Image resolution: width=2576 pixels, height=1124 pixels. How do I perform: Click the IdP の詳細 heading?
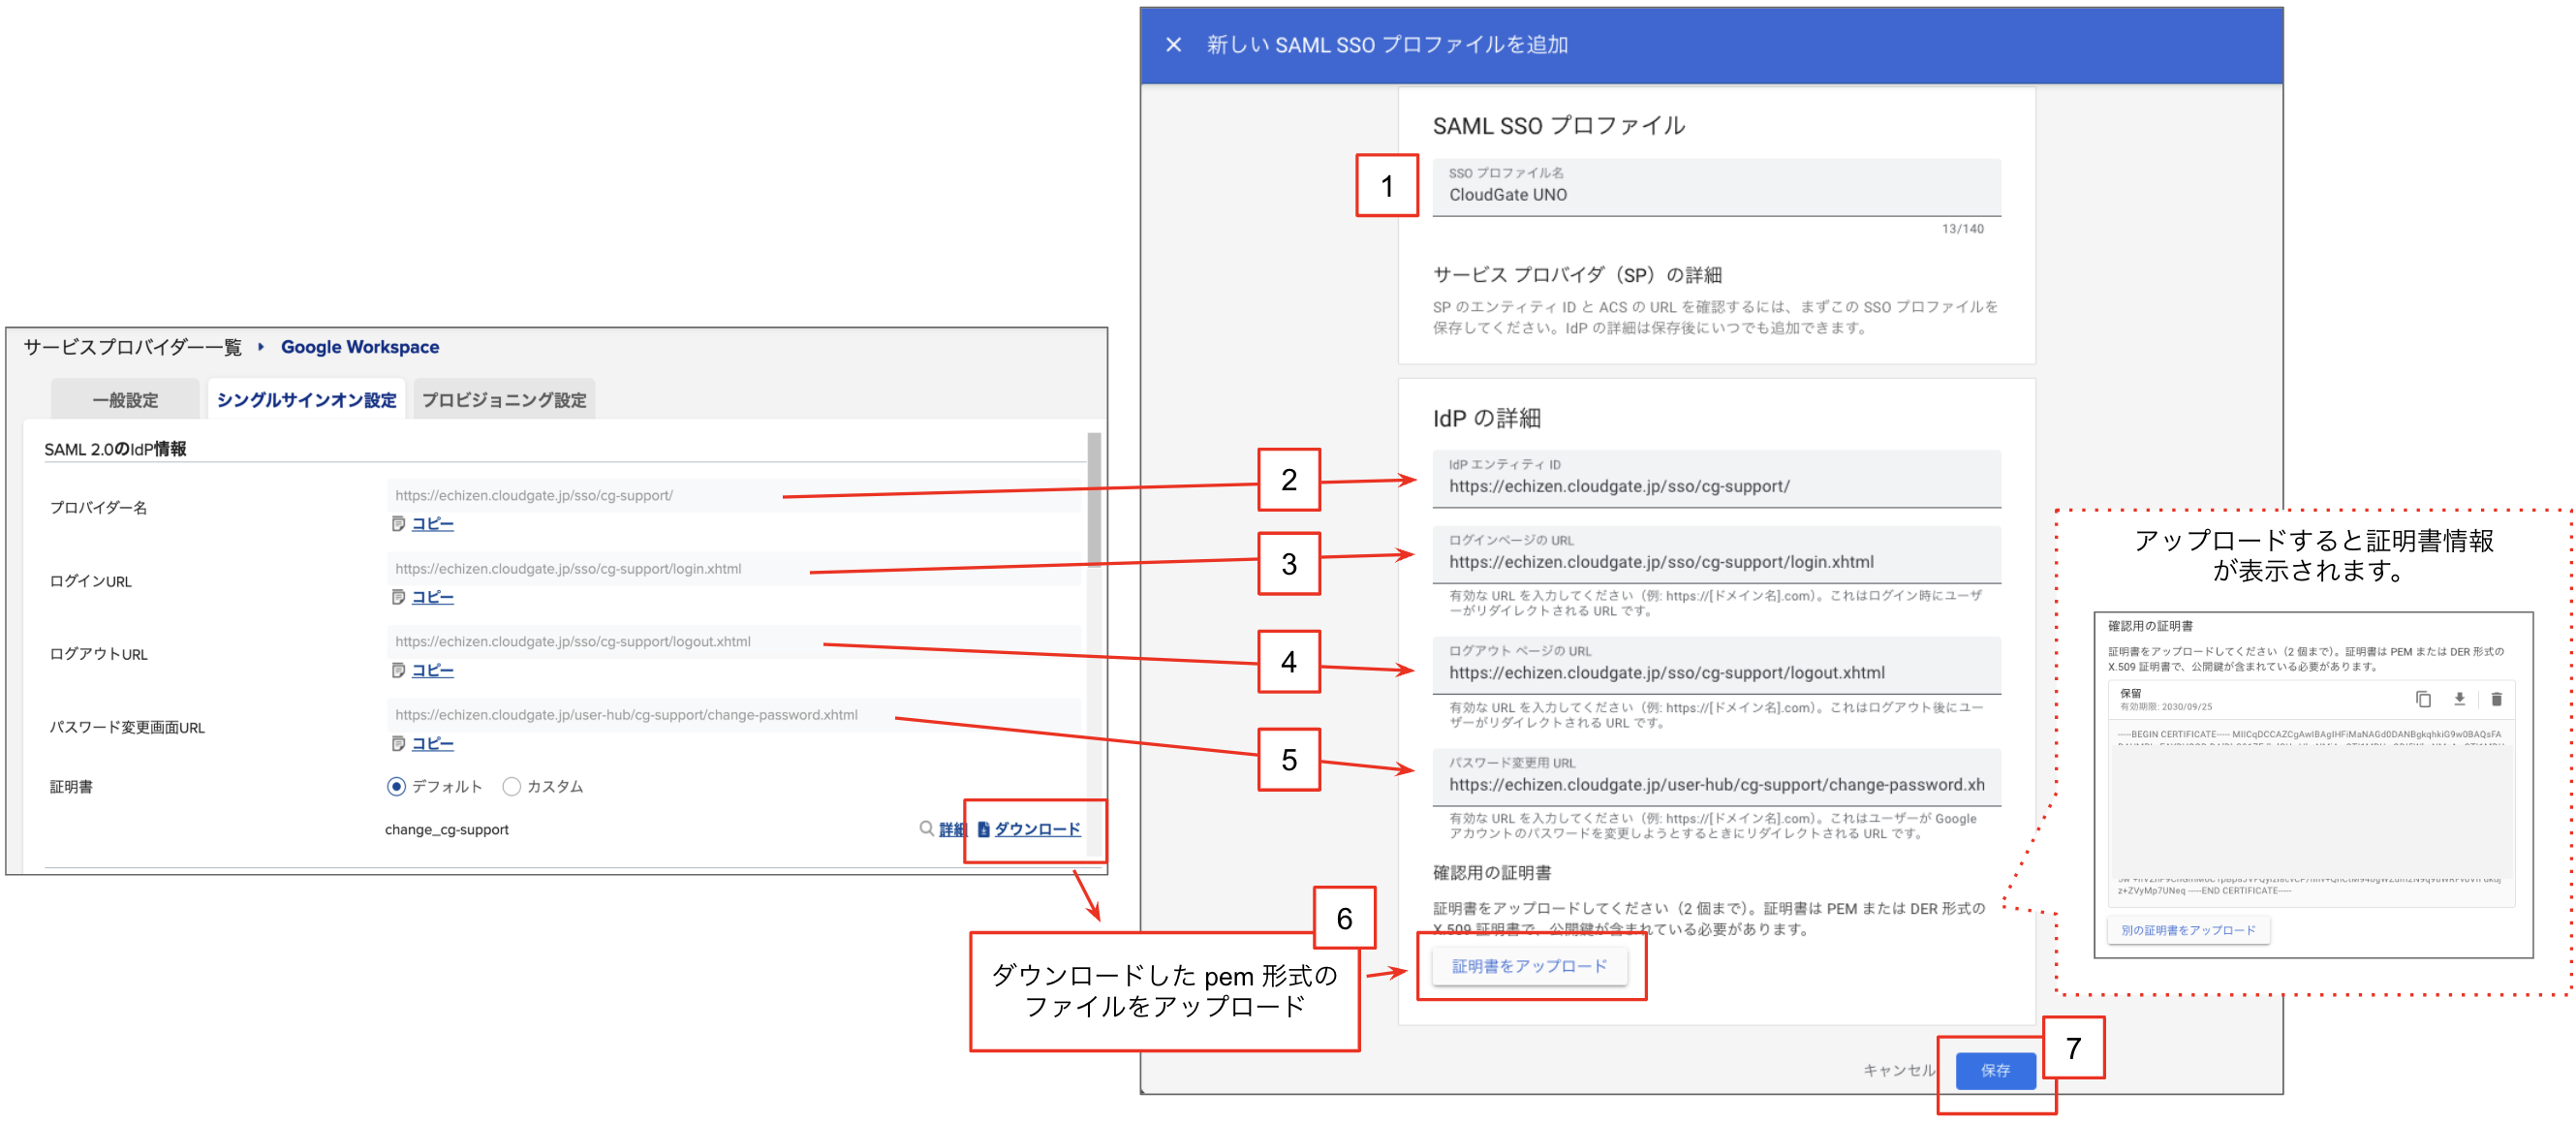(1486, 418)
